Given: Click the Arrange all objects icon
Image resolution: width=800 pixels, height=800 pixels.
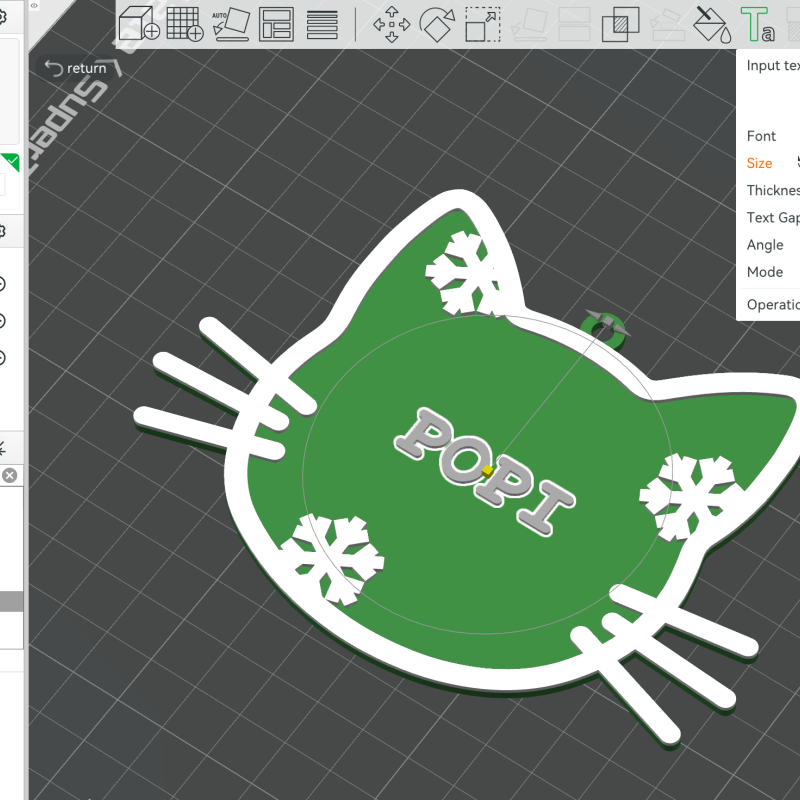Looking at the screenshot, I should point(276,23).
